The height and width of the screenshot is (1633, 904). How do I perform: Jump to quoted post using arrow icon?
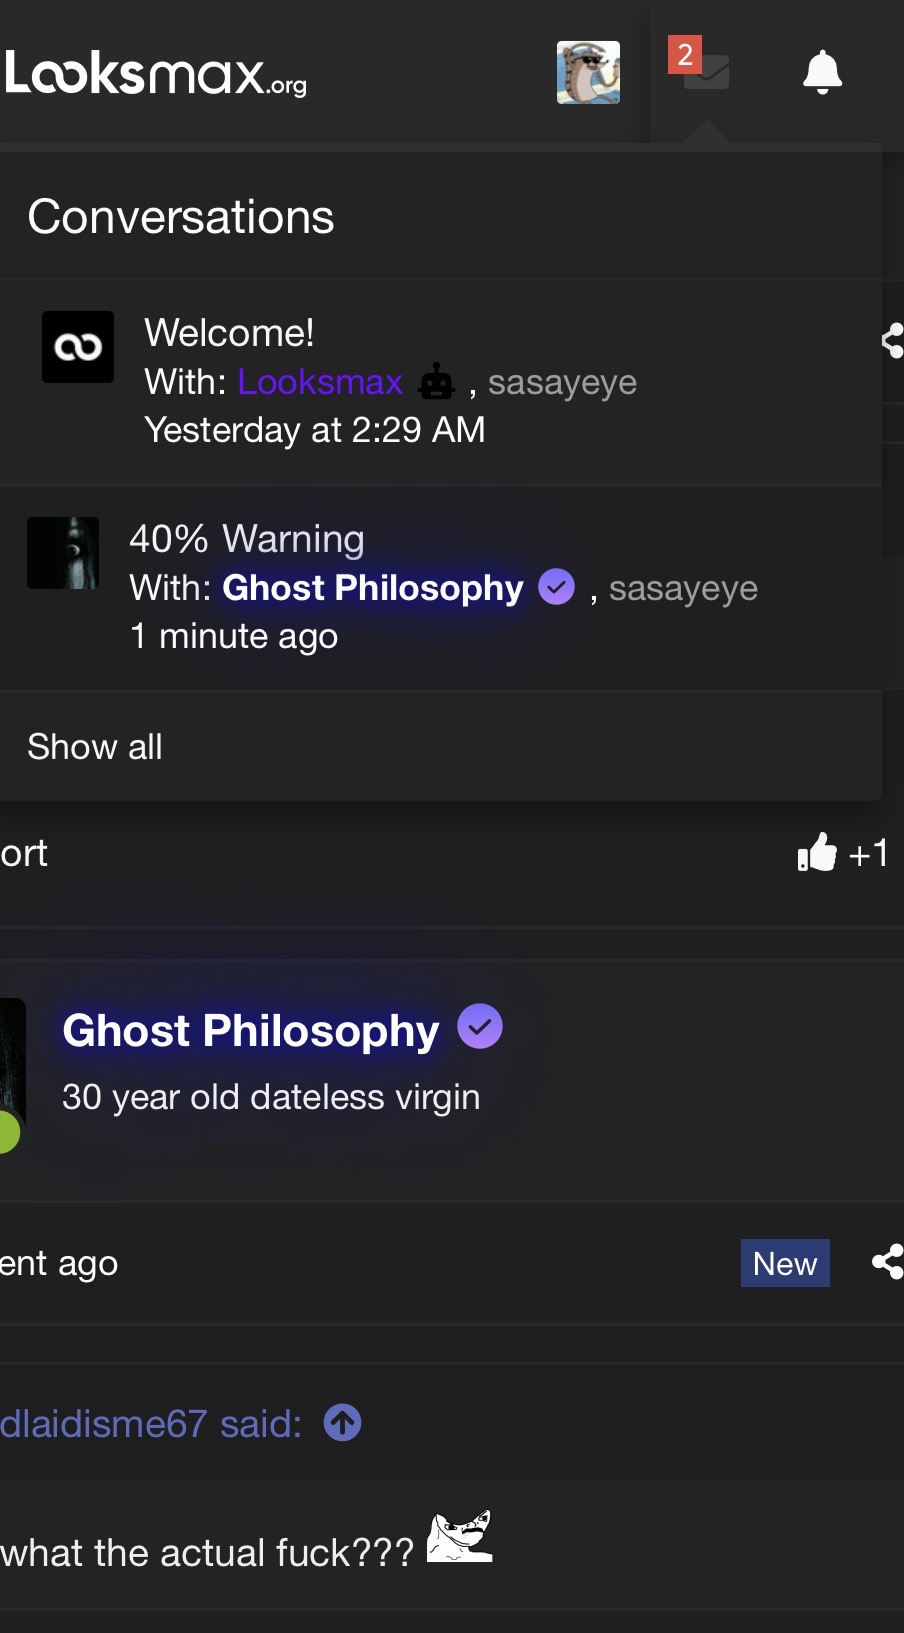343,1422
